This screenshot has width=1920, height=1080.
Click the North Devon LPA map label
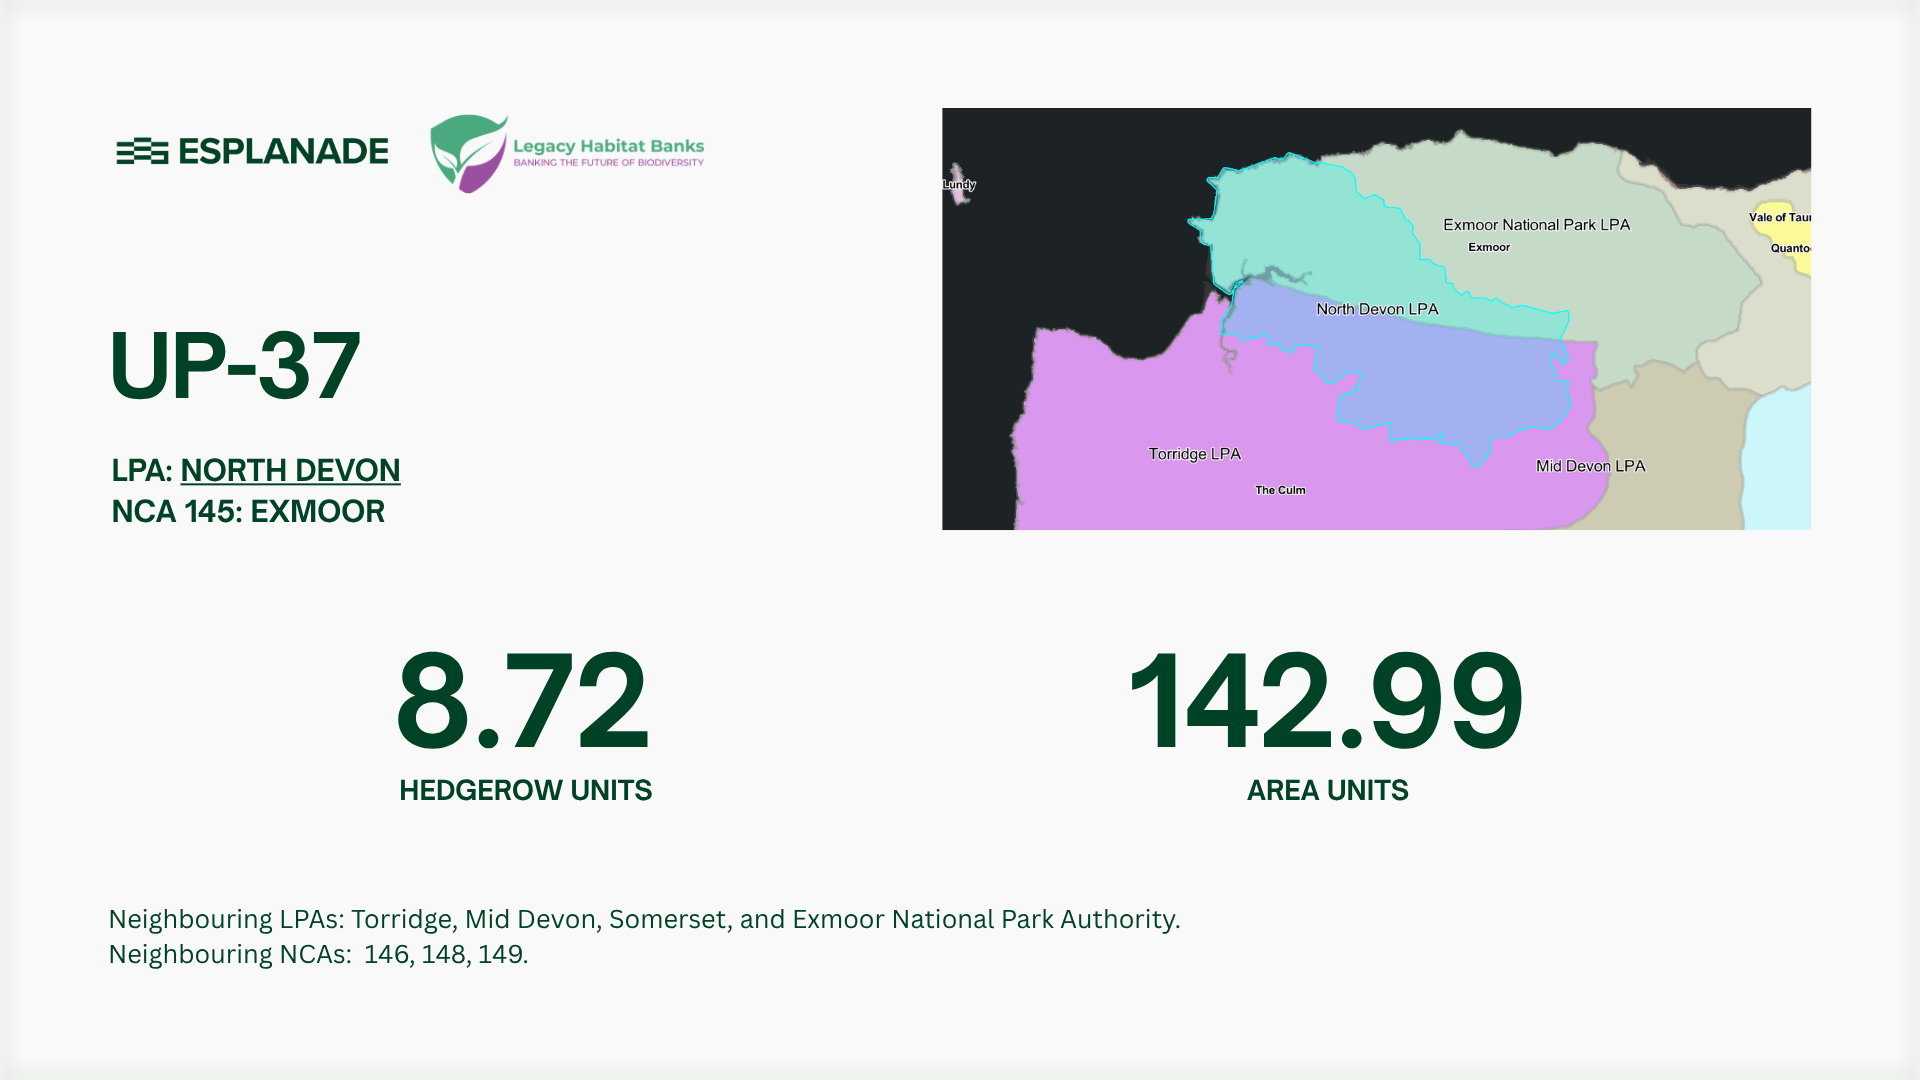(x=1377, y=310)
